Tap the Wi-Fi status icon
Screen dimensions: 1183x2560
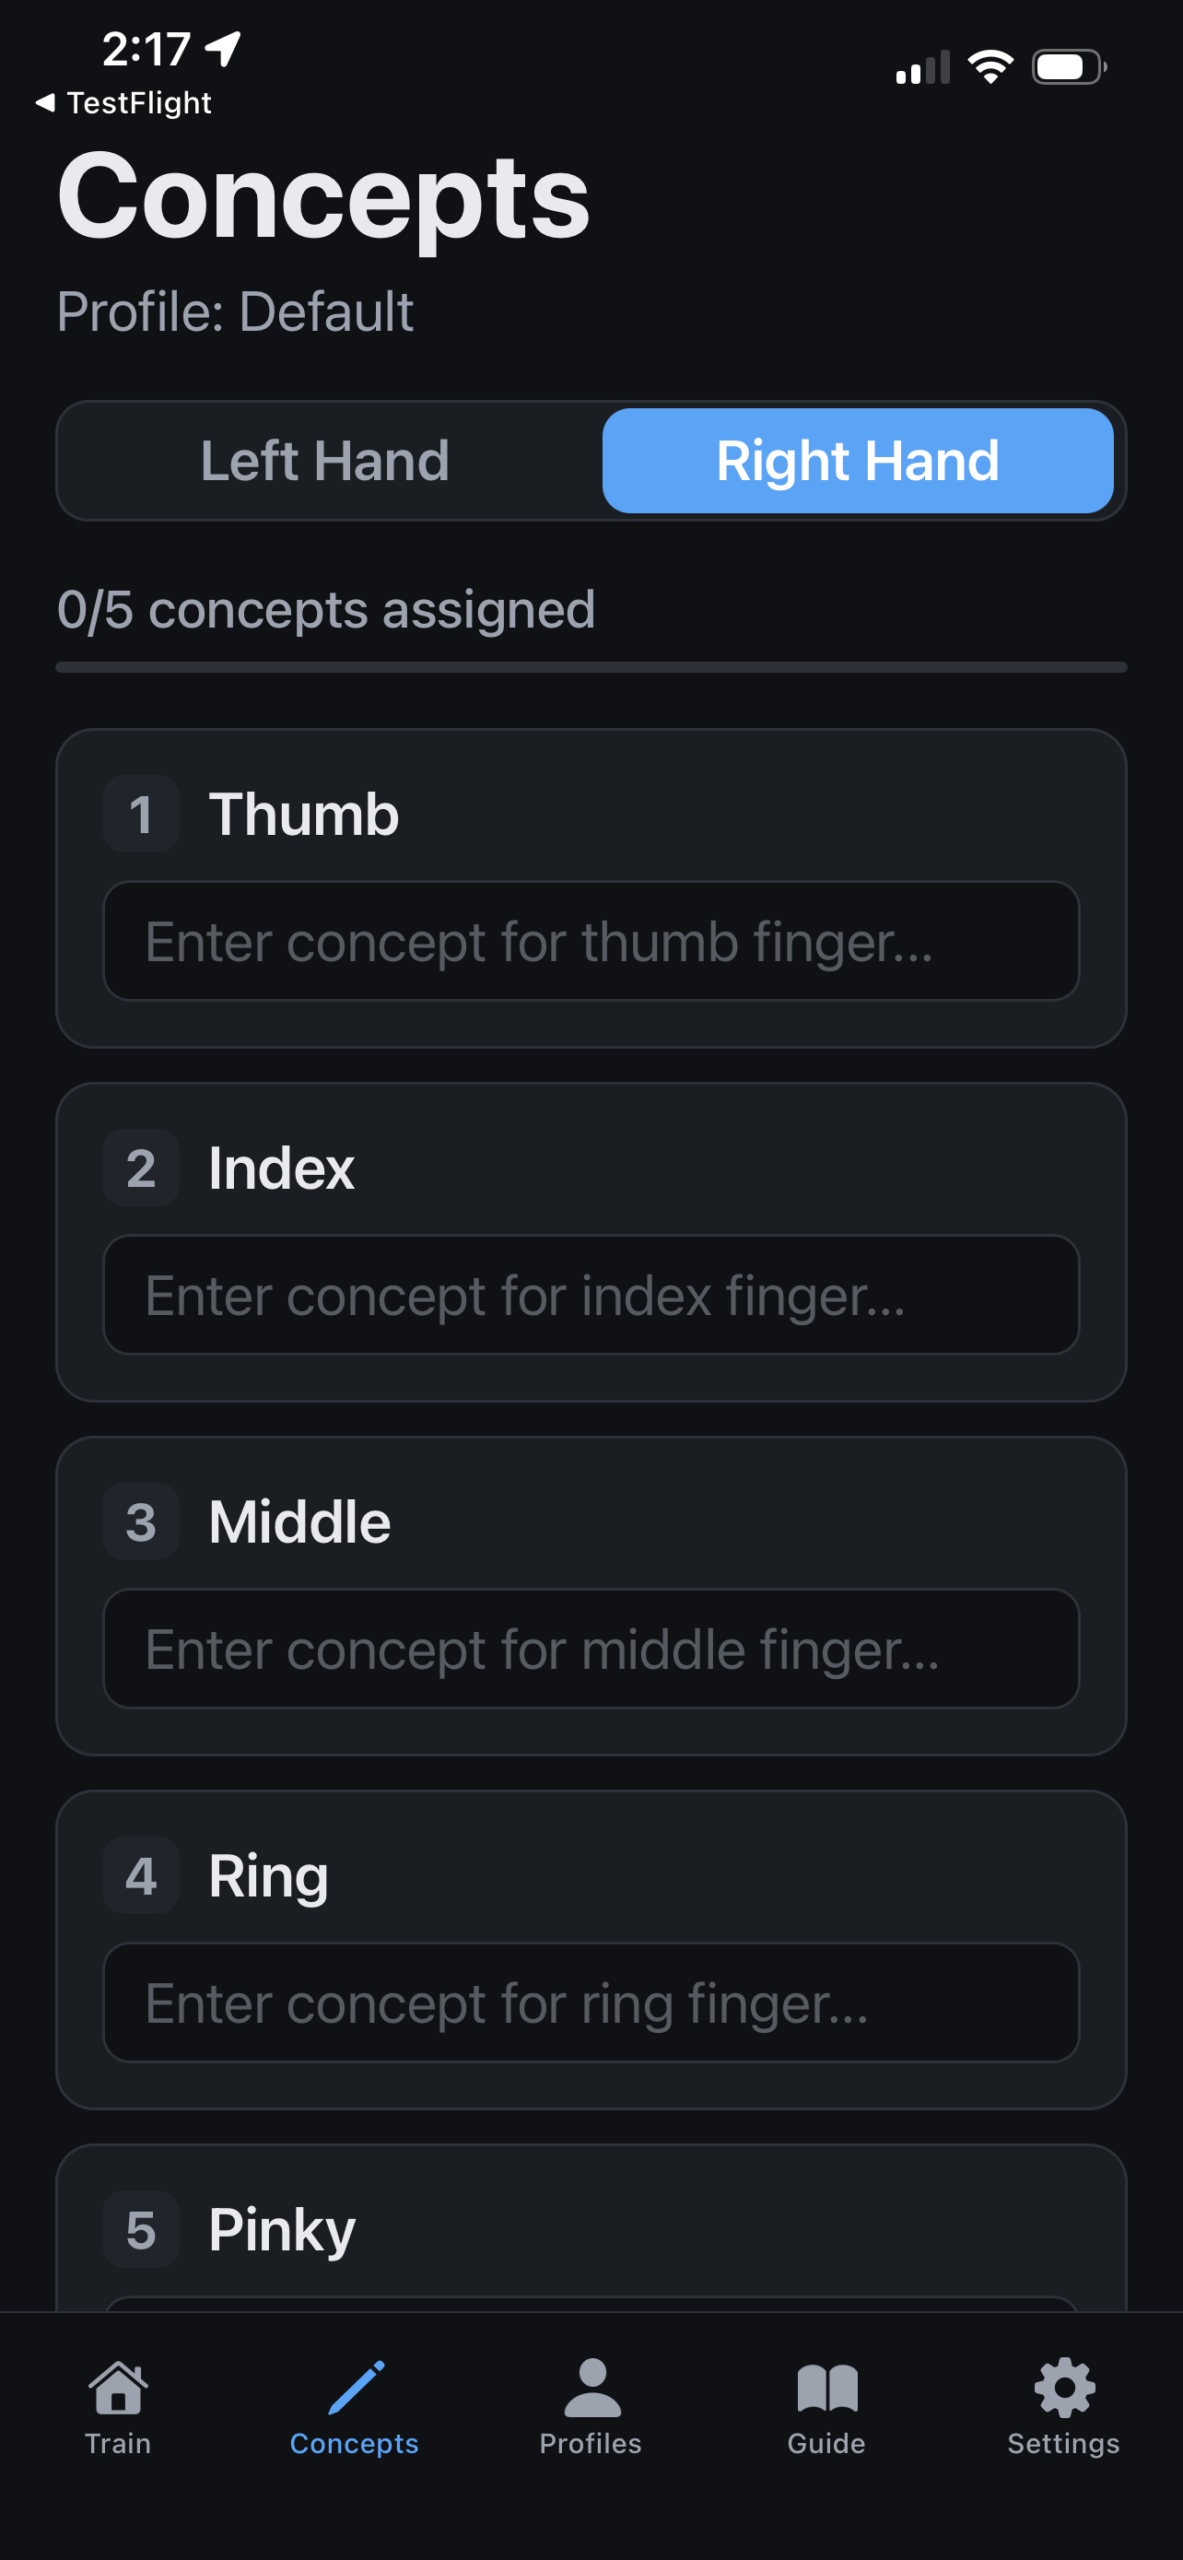pyautogui.click(x=990, y=68)
